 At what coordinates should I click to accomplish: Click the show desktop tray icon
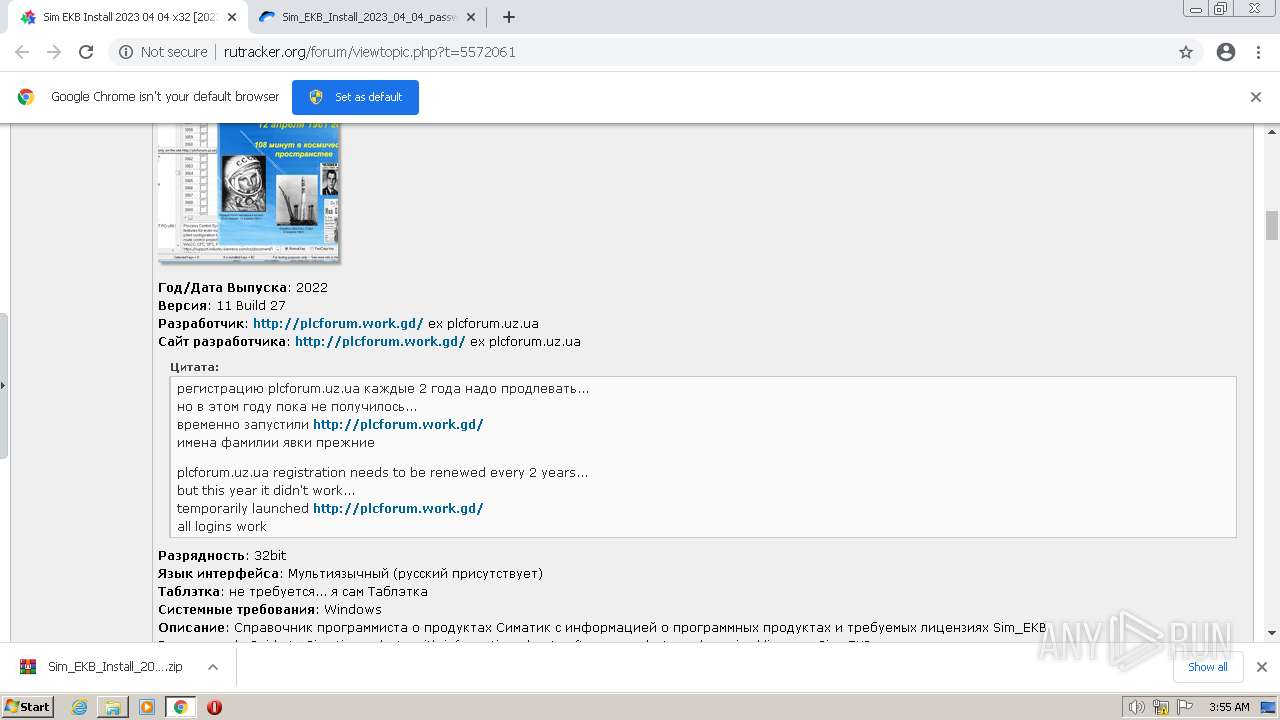1268,707
